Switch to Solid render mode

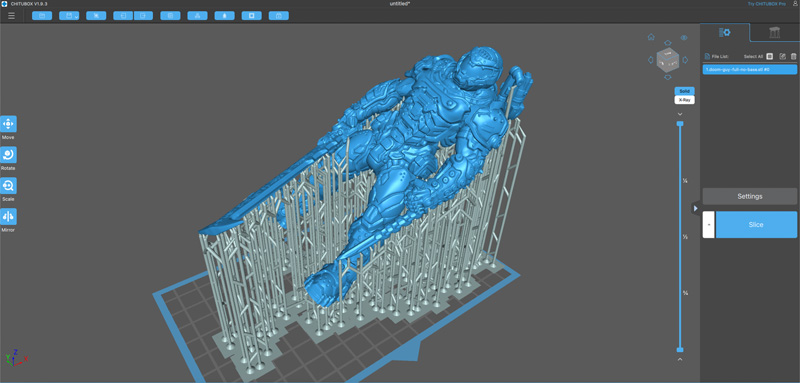point(684,91)
